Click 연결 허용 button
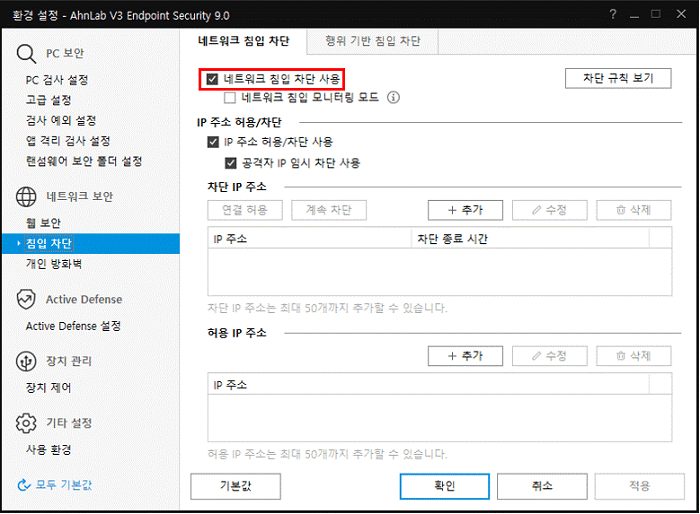 (x=245, y=210)
